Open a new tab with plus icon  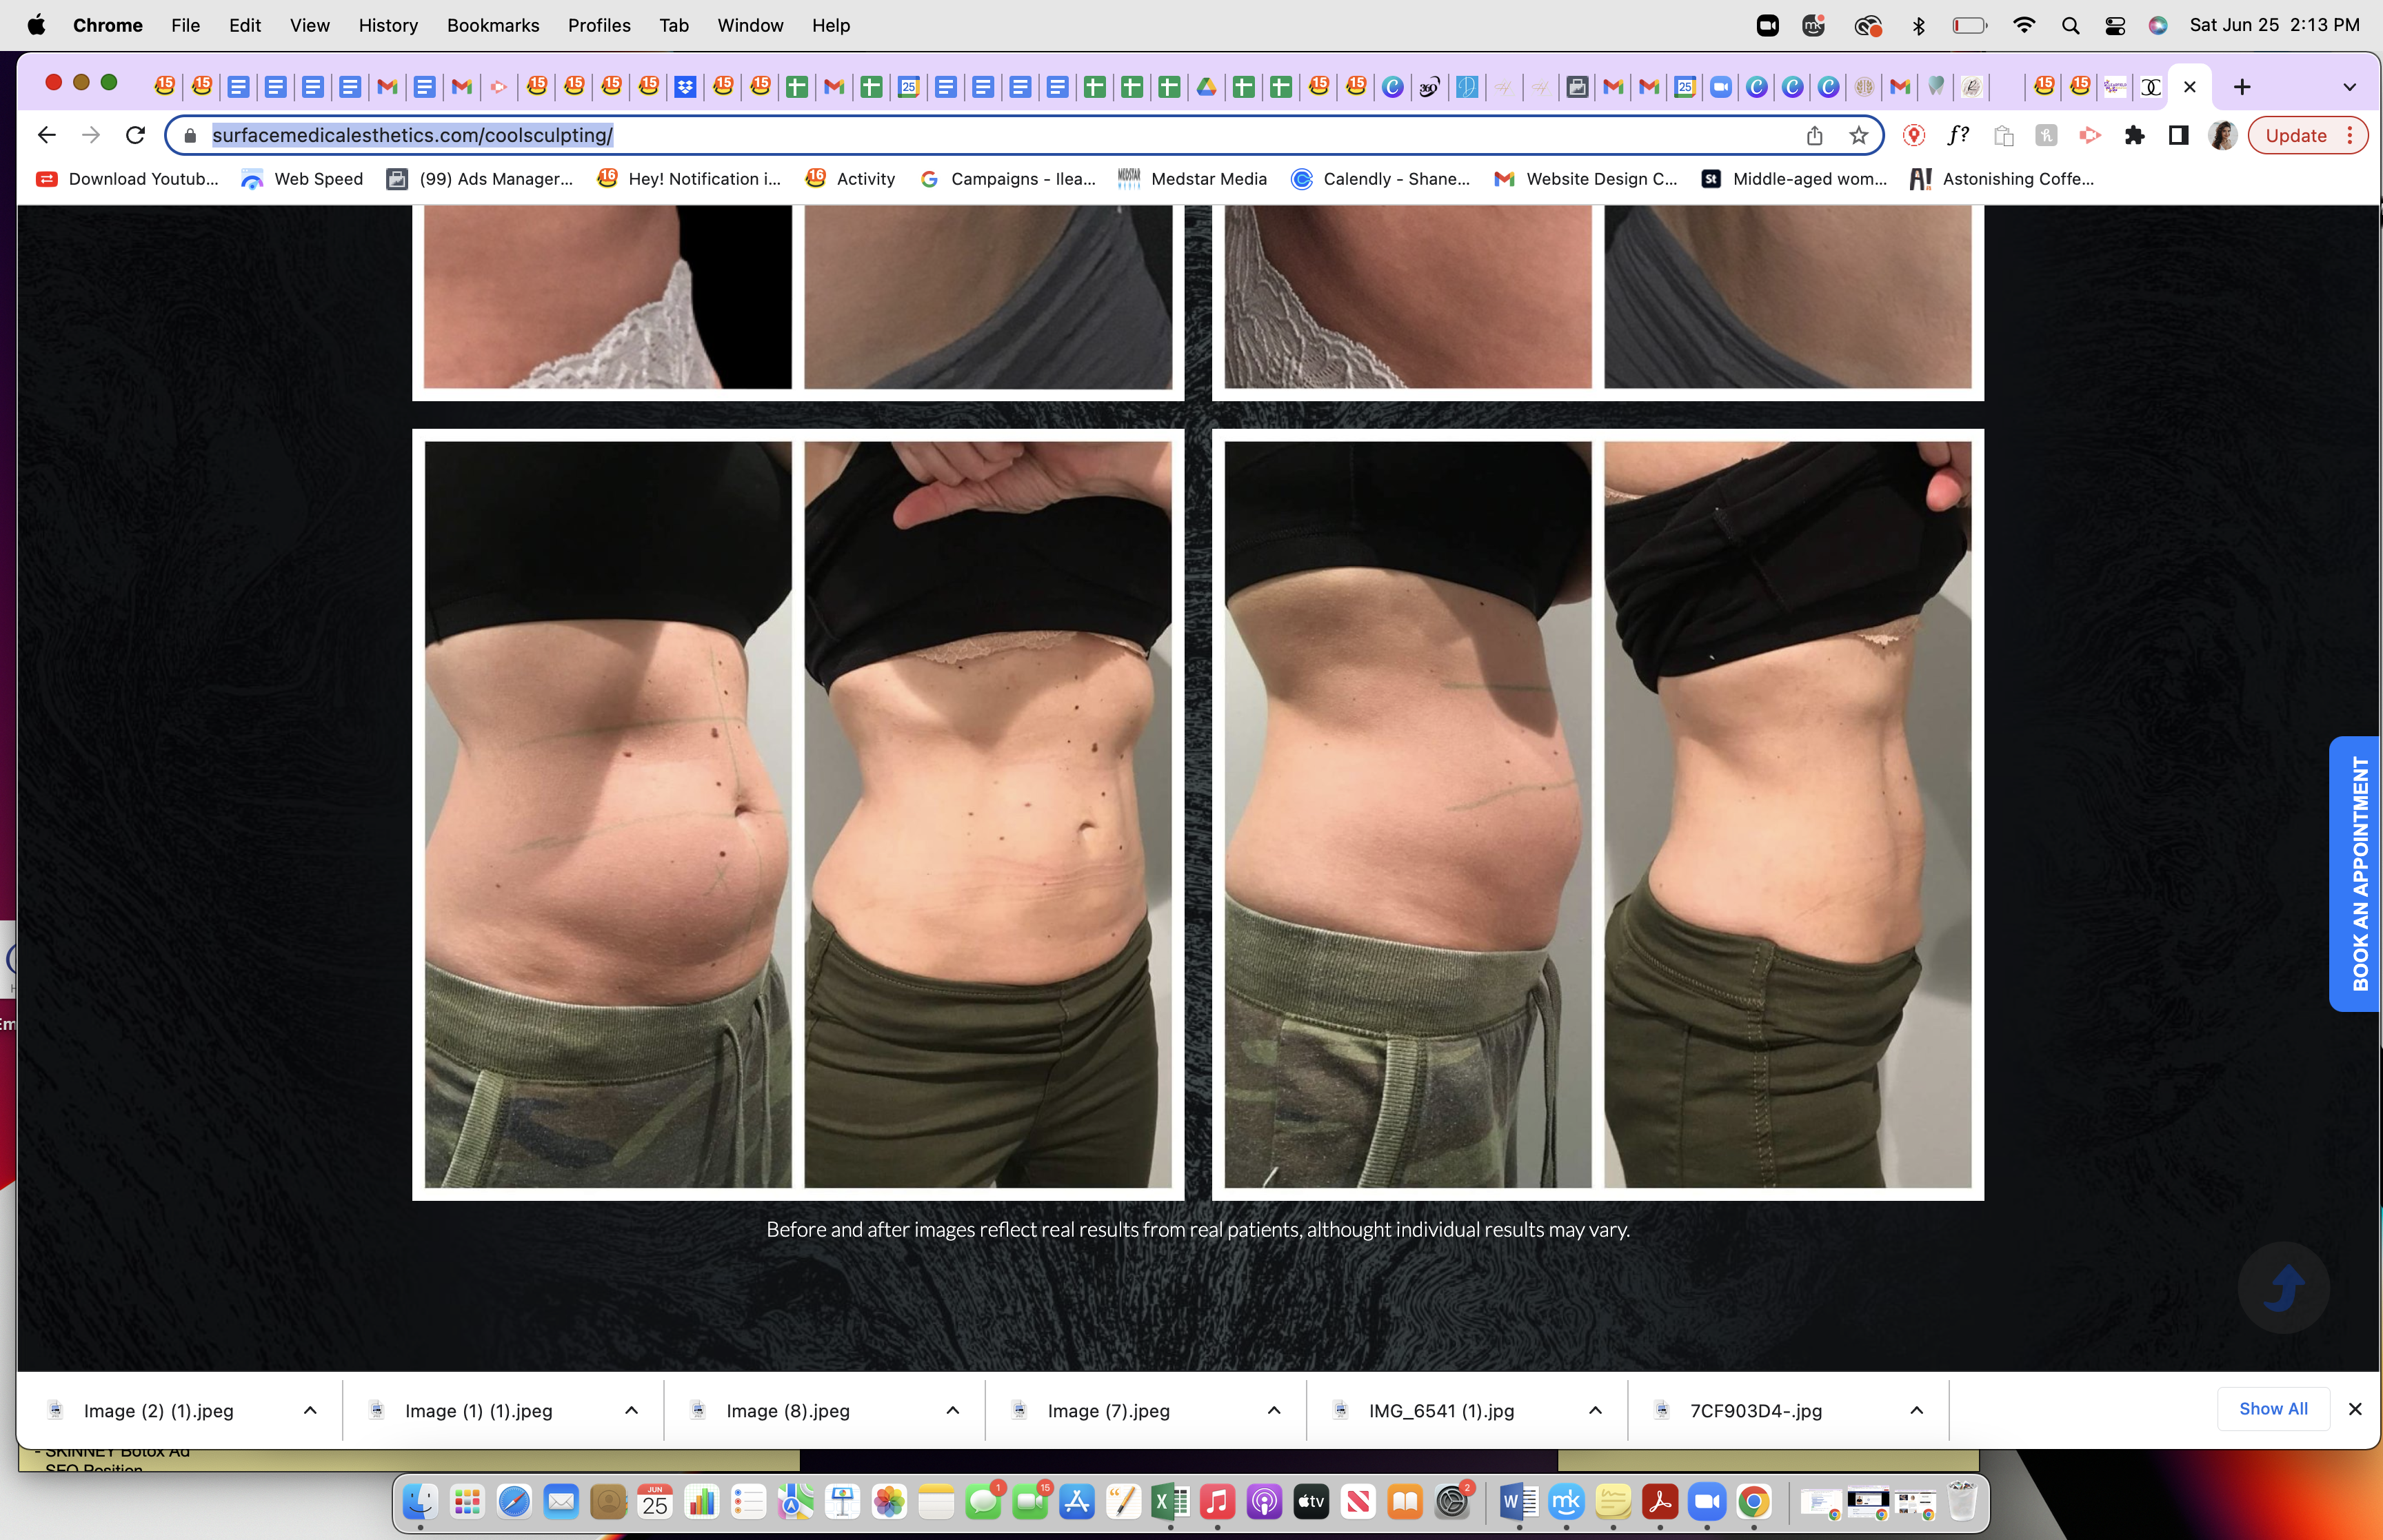point(2242,87)
